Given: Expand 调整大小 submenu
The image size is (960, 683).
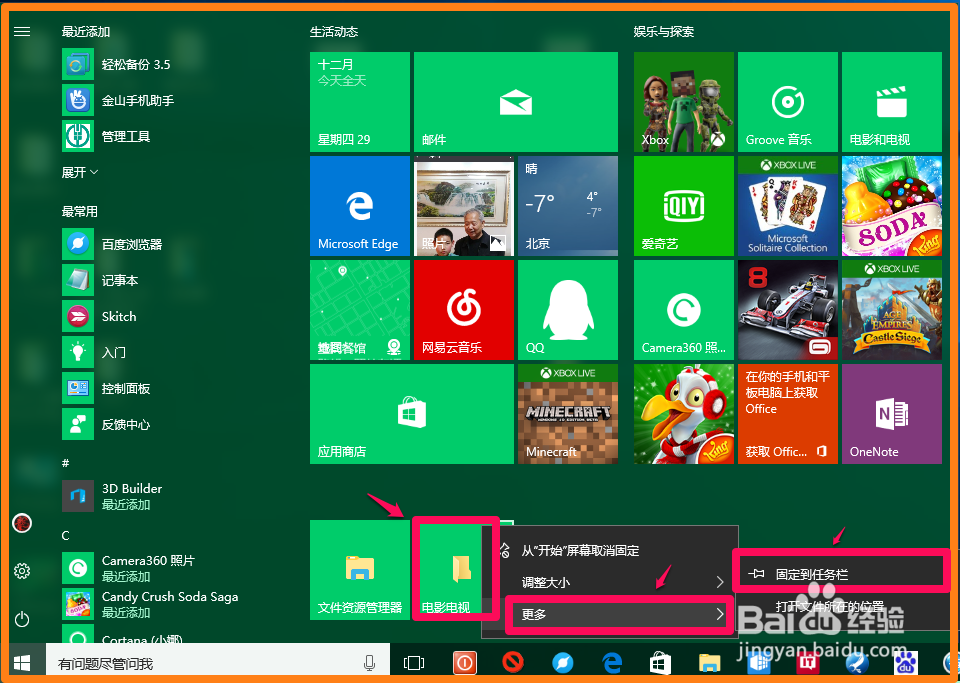Looking at the screenshot, I should (x=610, y=582).
